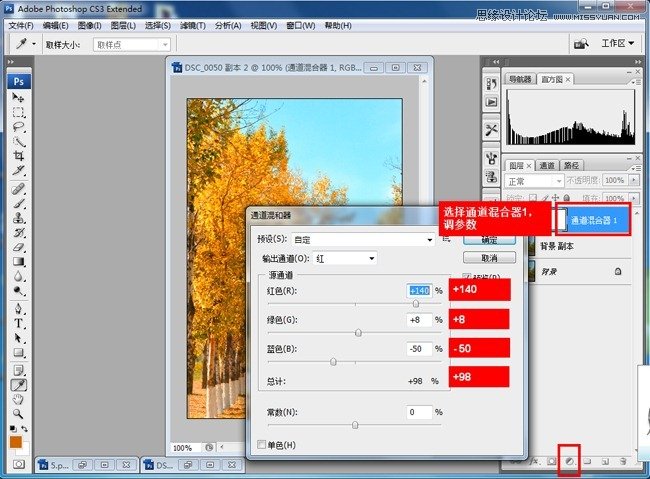Click the Green (绿色) percent input field
This screenshot has width=650, height=479.
point(419,320)
